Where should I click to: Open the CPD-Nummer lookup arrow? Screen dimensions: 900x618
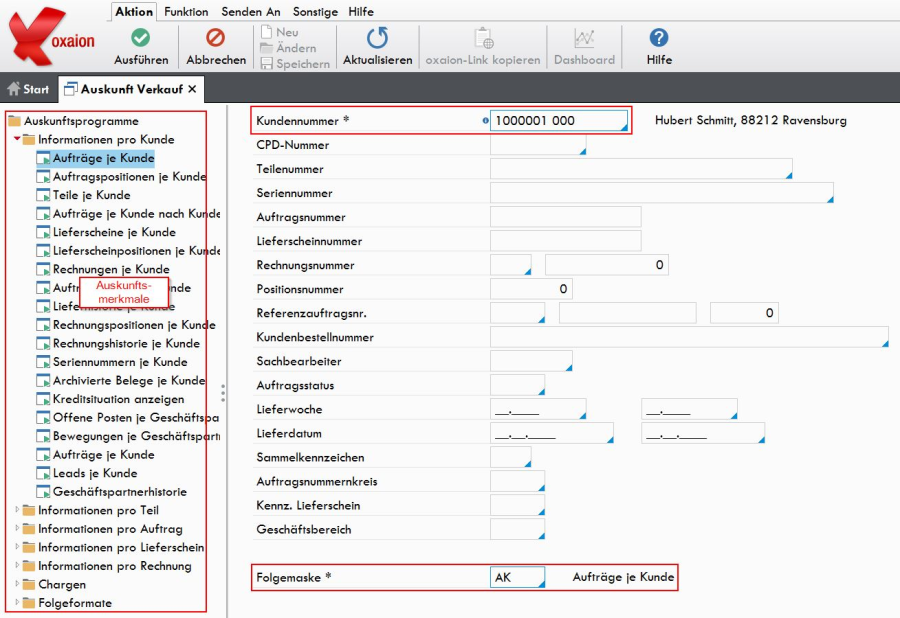point(583,151)
